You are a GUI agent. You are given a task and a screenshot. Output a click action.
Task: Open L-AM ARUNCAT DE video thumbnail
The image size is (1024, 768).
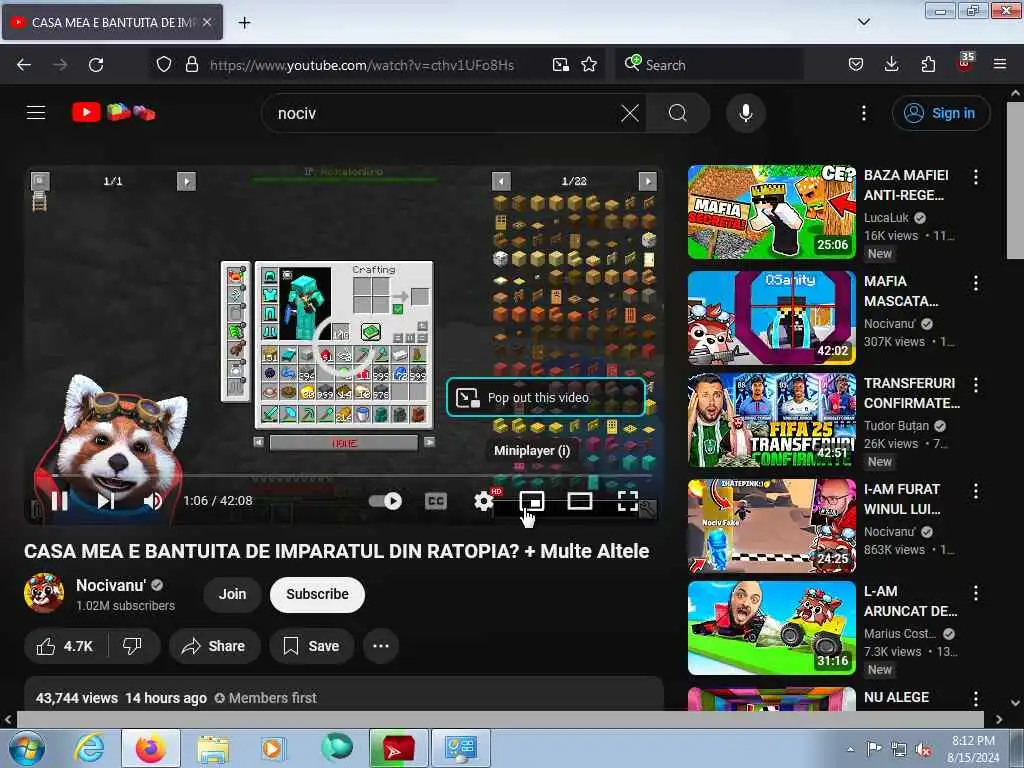tap(771, 628)
